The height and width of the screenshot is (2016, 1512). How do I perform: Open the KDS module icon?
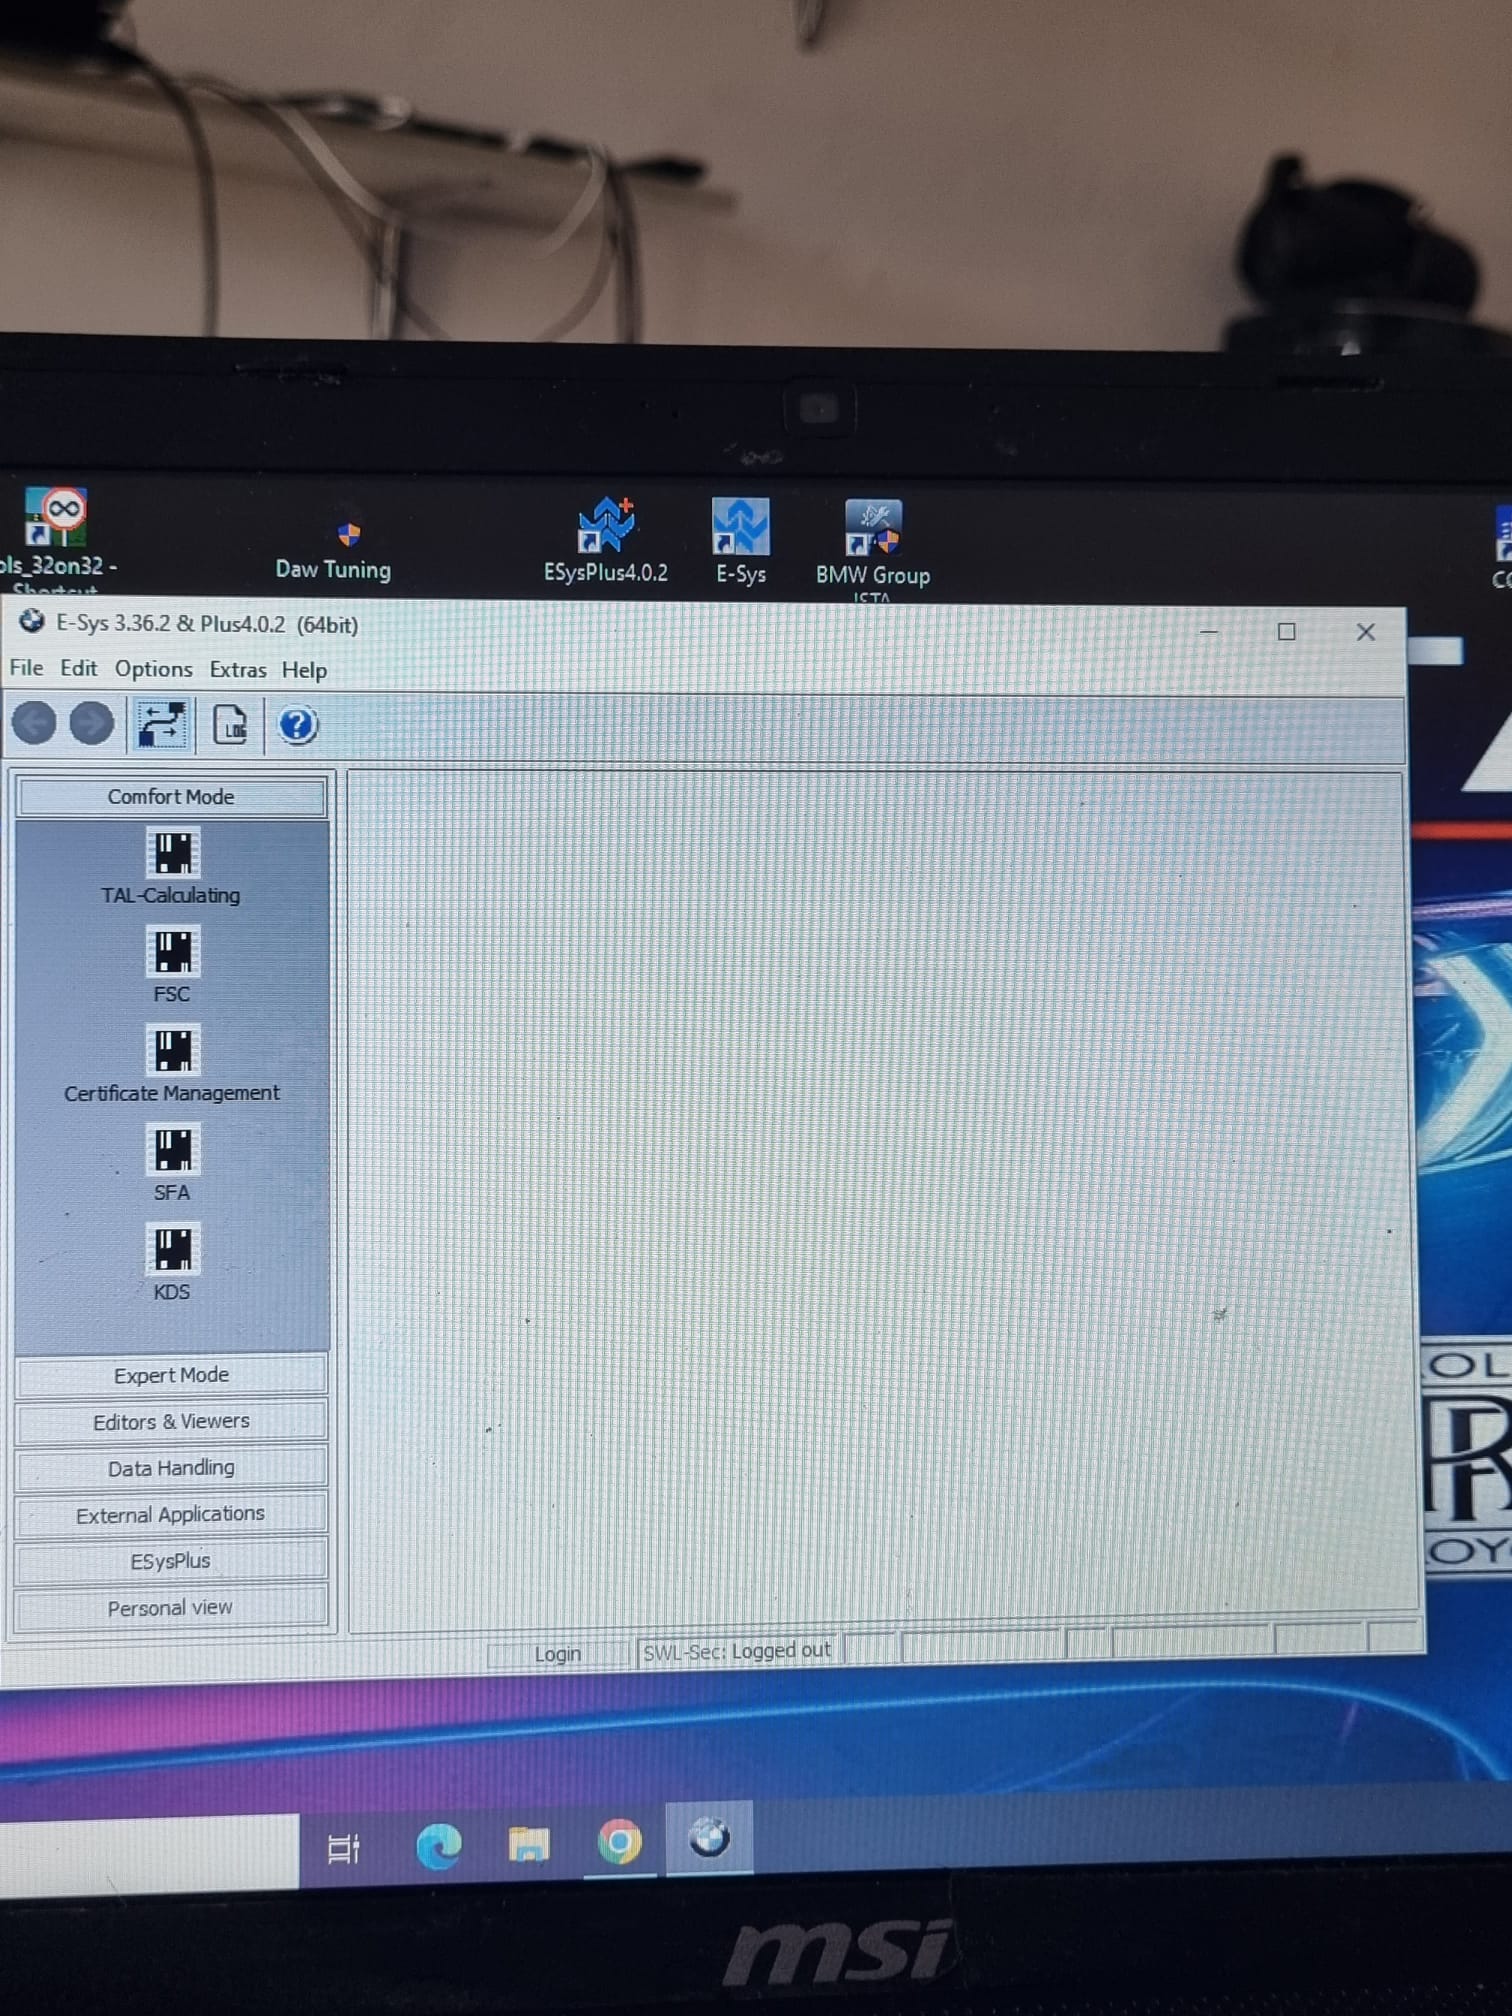(x=172, y=1249)
